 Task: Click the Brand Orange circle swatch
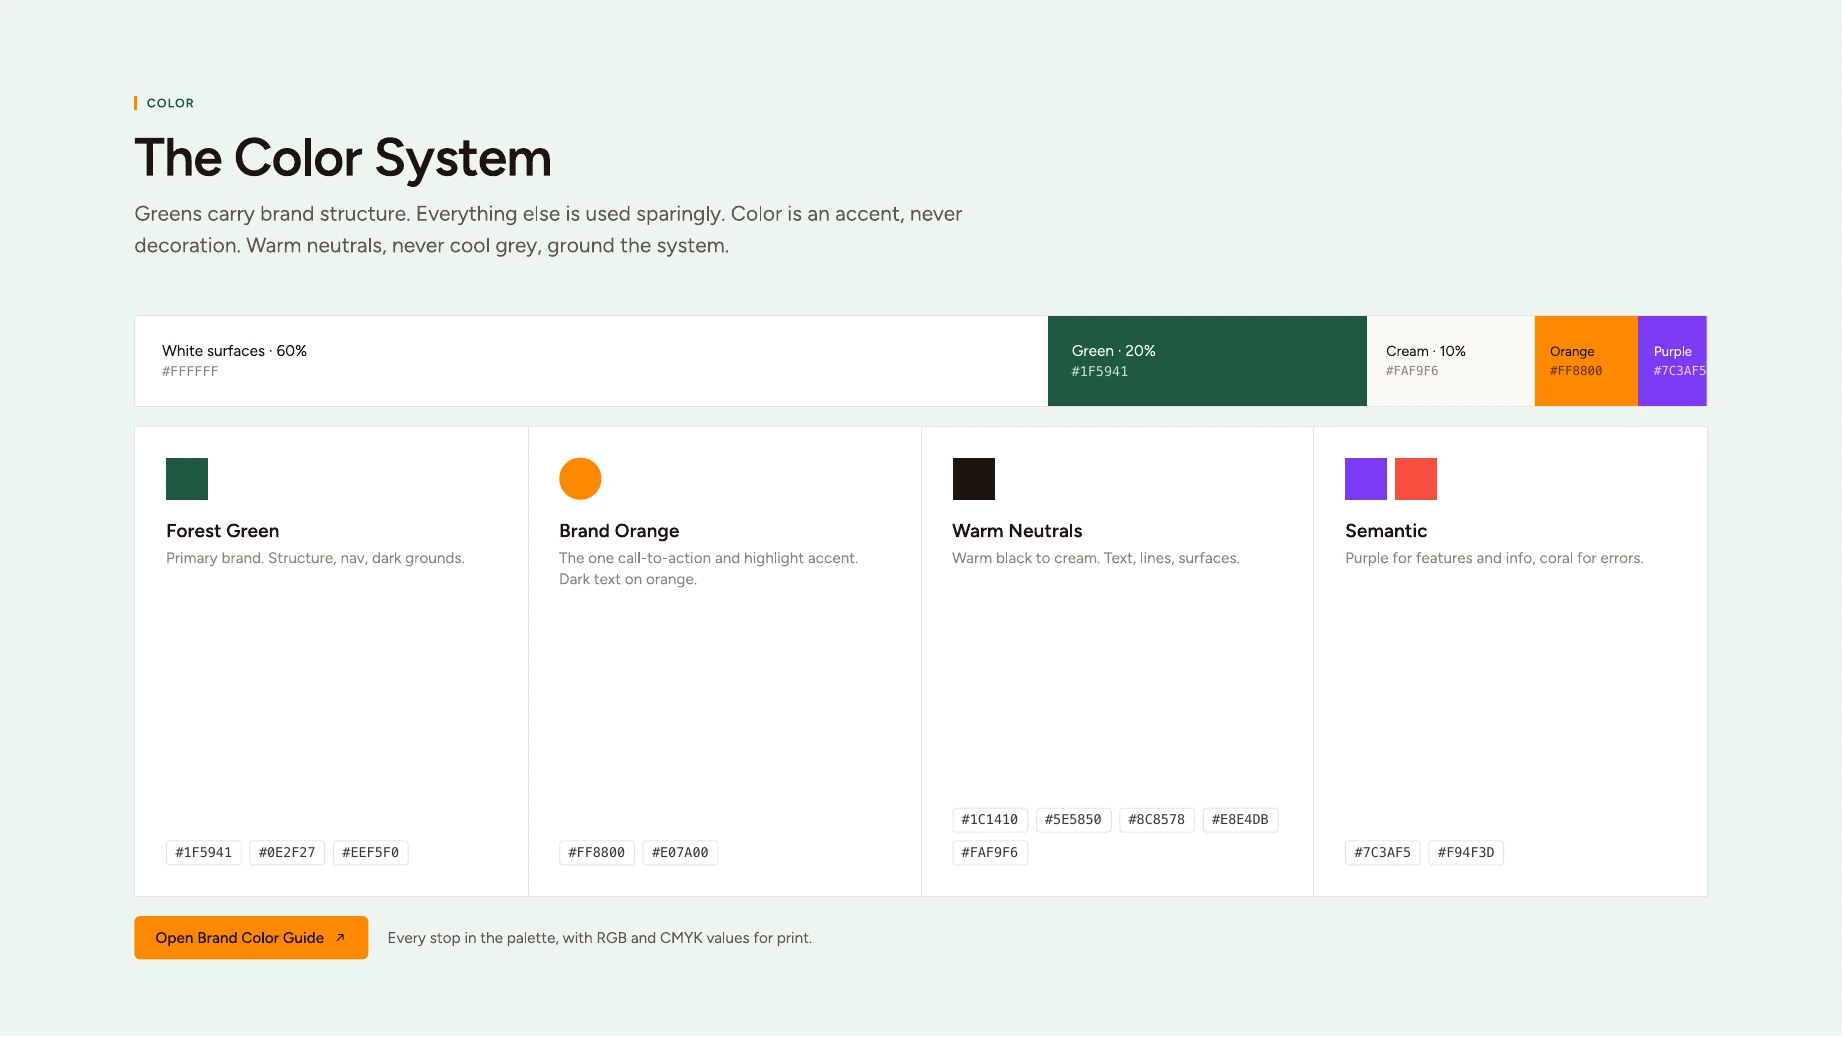click(x=580, y=479)
